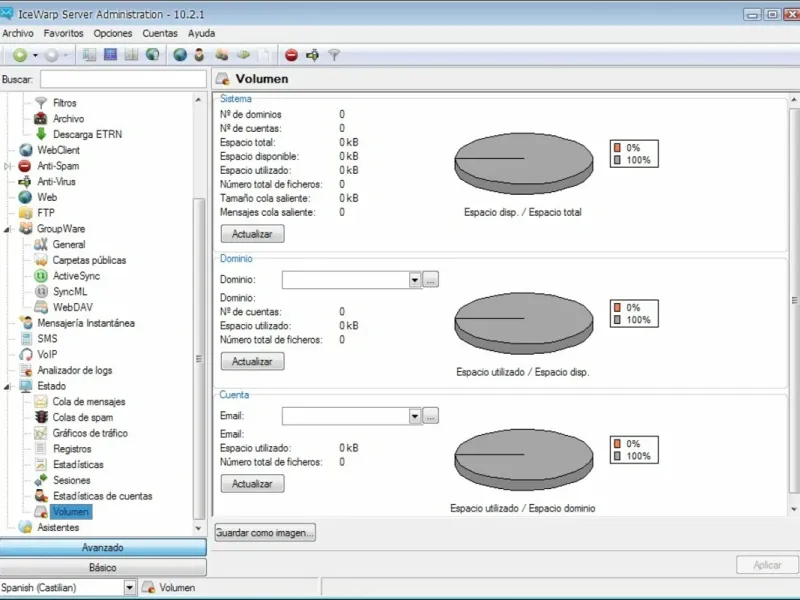The height and width of the screenshot is (600, 800).
Task: Browse accounts with Email ellipsis button
Action: point(431,416)
